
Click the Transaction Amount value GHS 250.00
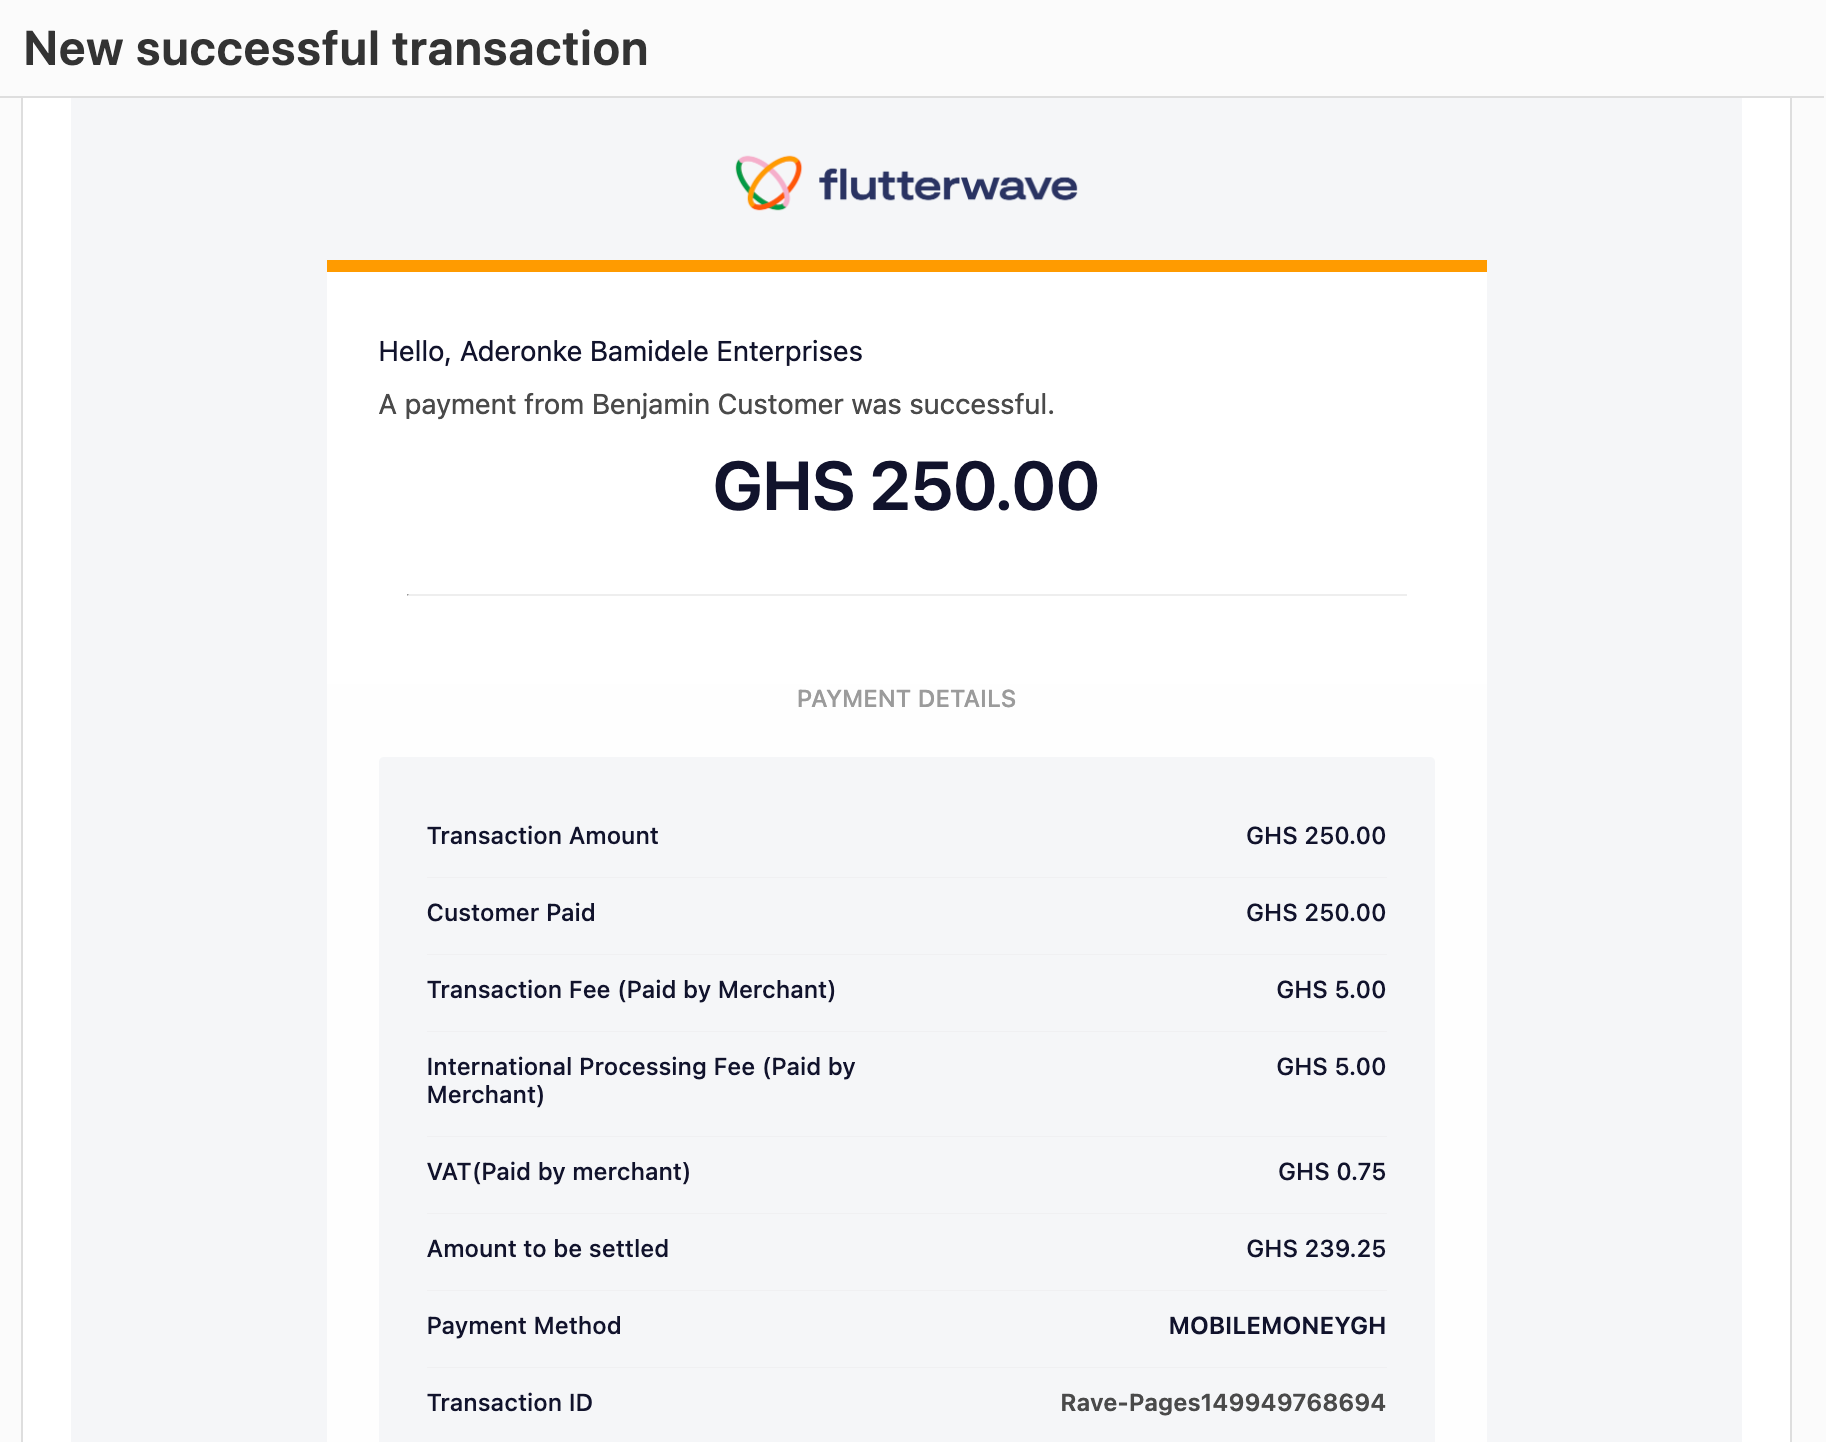(1316, 836)
